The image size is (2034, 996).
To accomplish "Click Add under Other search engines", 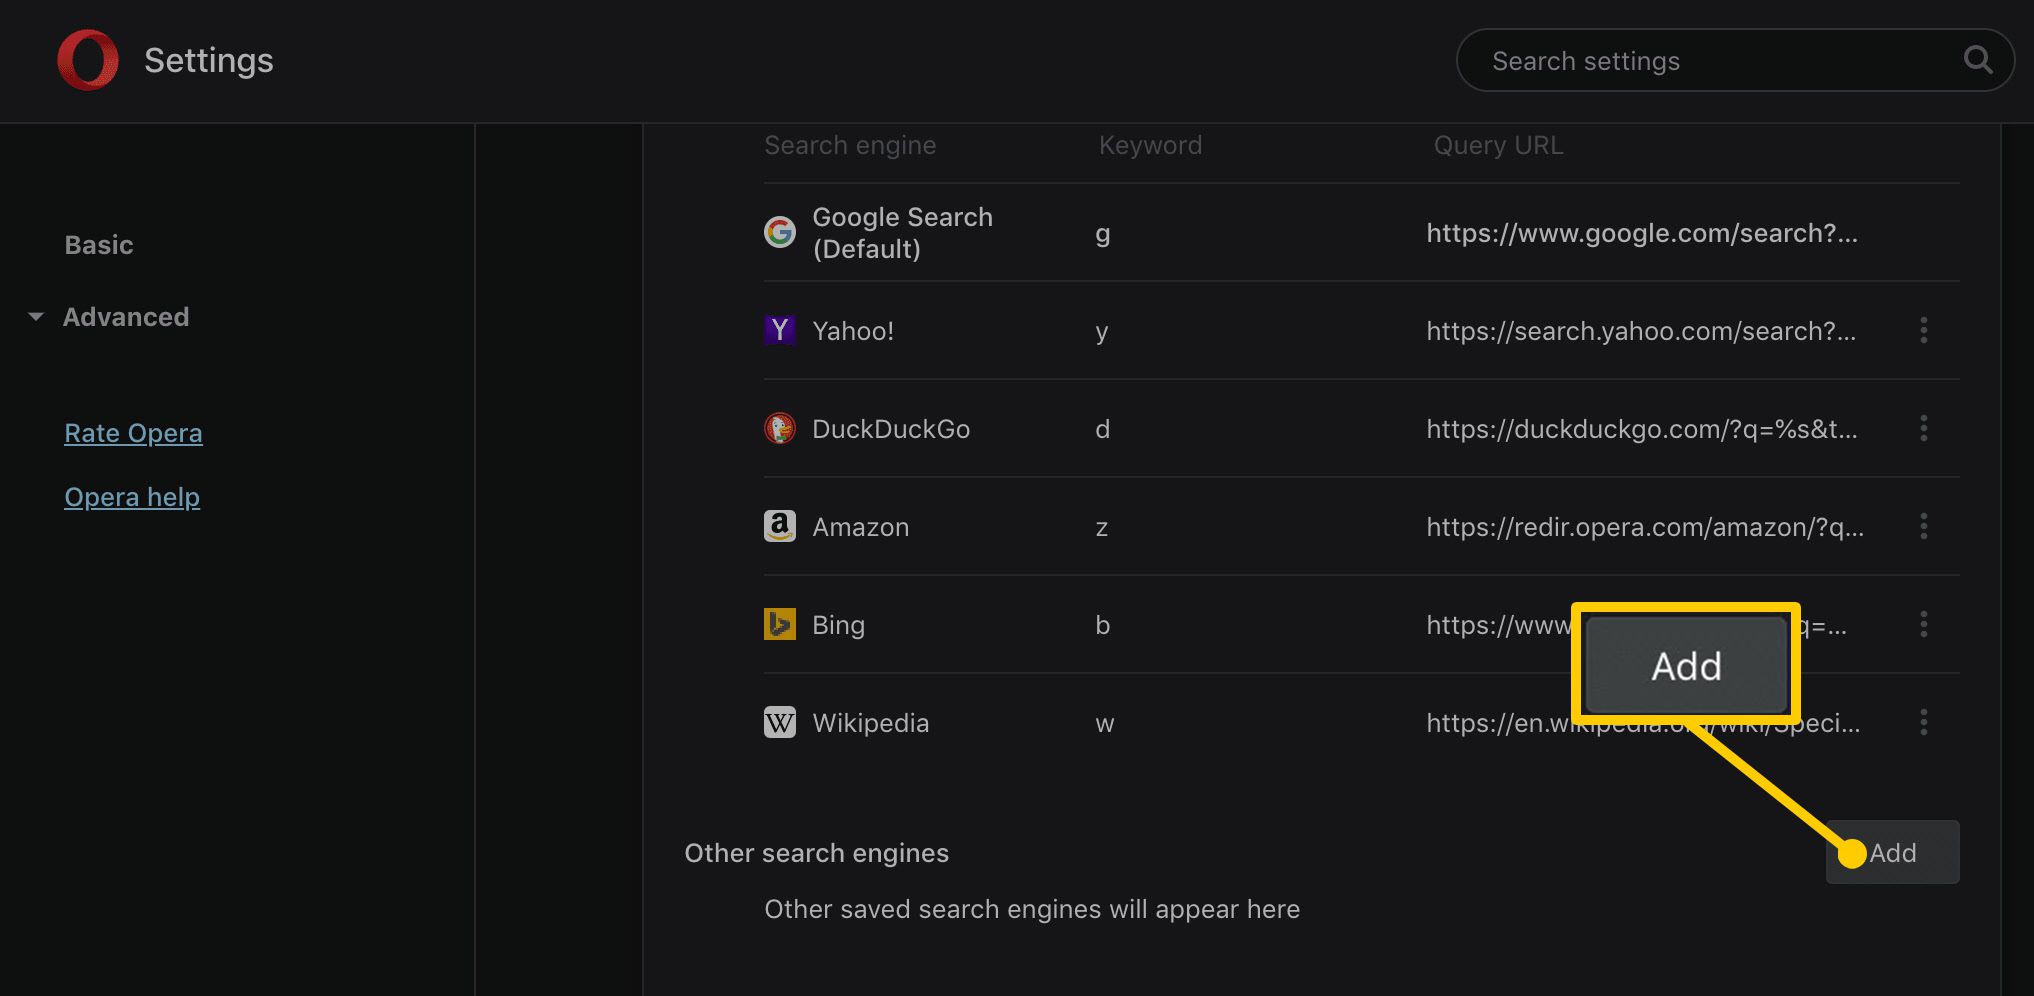I will pos(1892,853).
